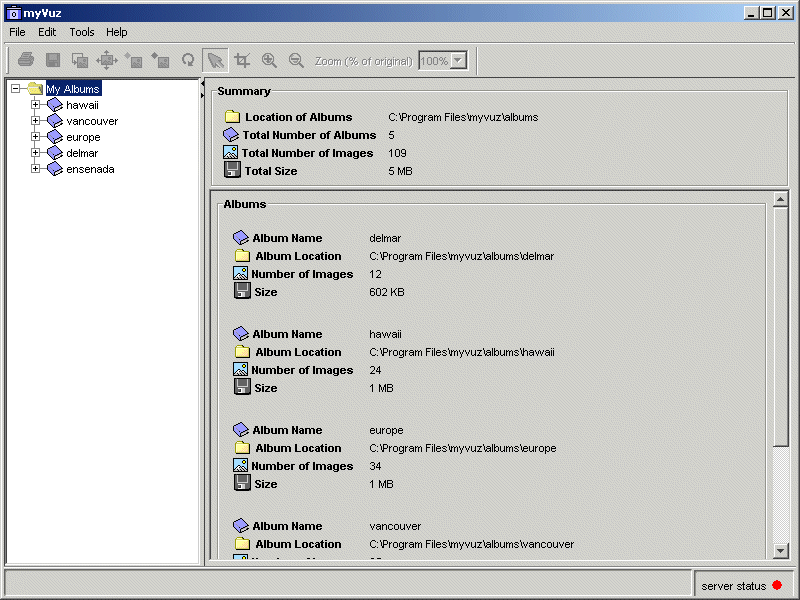Click the summary path 'C:\Program Files\myvuz\albums'
The image size is (800, 600).
(x=463, y=117)
